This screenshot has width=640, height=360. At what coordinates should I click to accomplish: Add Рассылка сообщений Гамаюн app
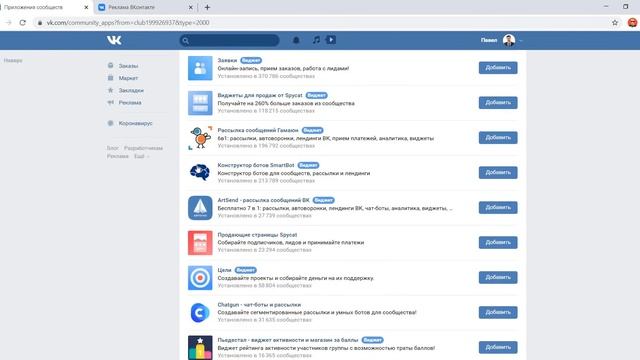[498, 138]
